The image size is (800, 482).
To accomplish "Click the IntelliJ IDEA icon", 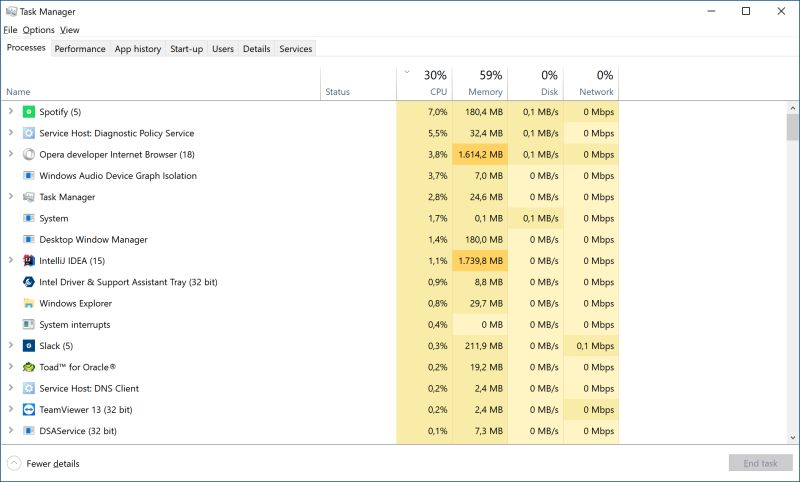I will [x=29, y=261].
